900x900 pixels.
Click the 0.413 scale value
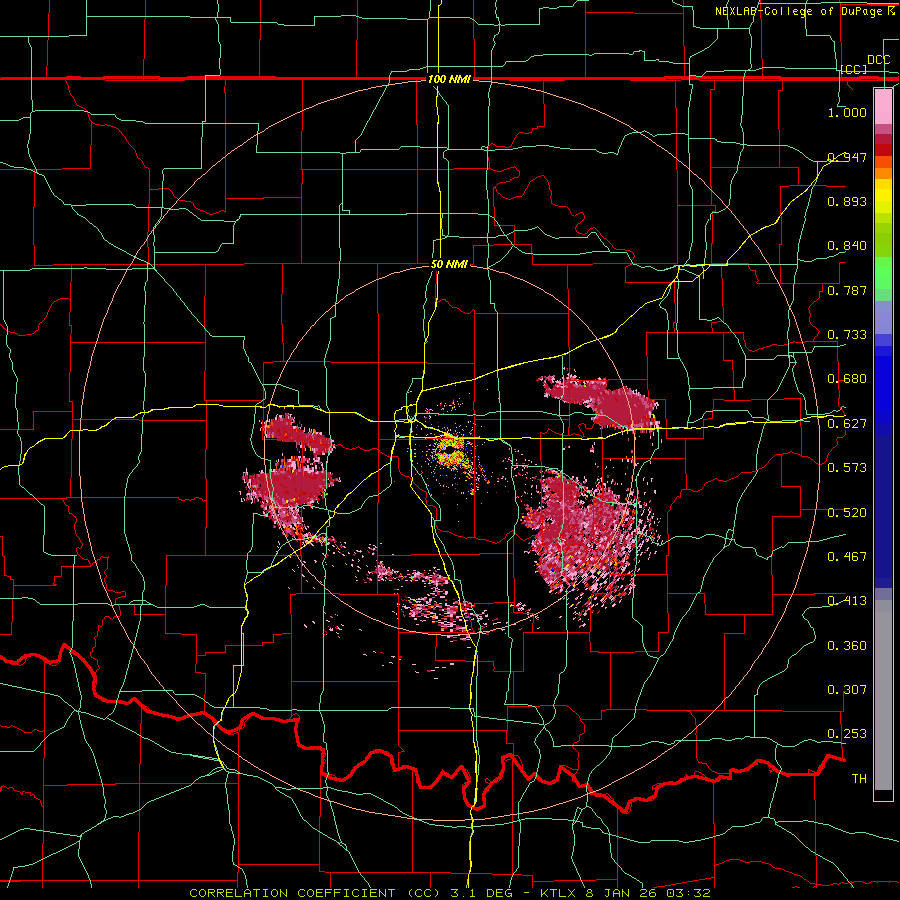[847, 601]
